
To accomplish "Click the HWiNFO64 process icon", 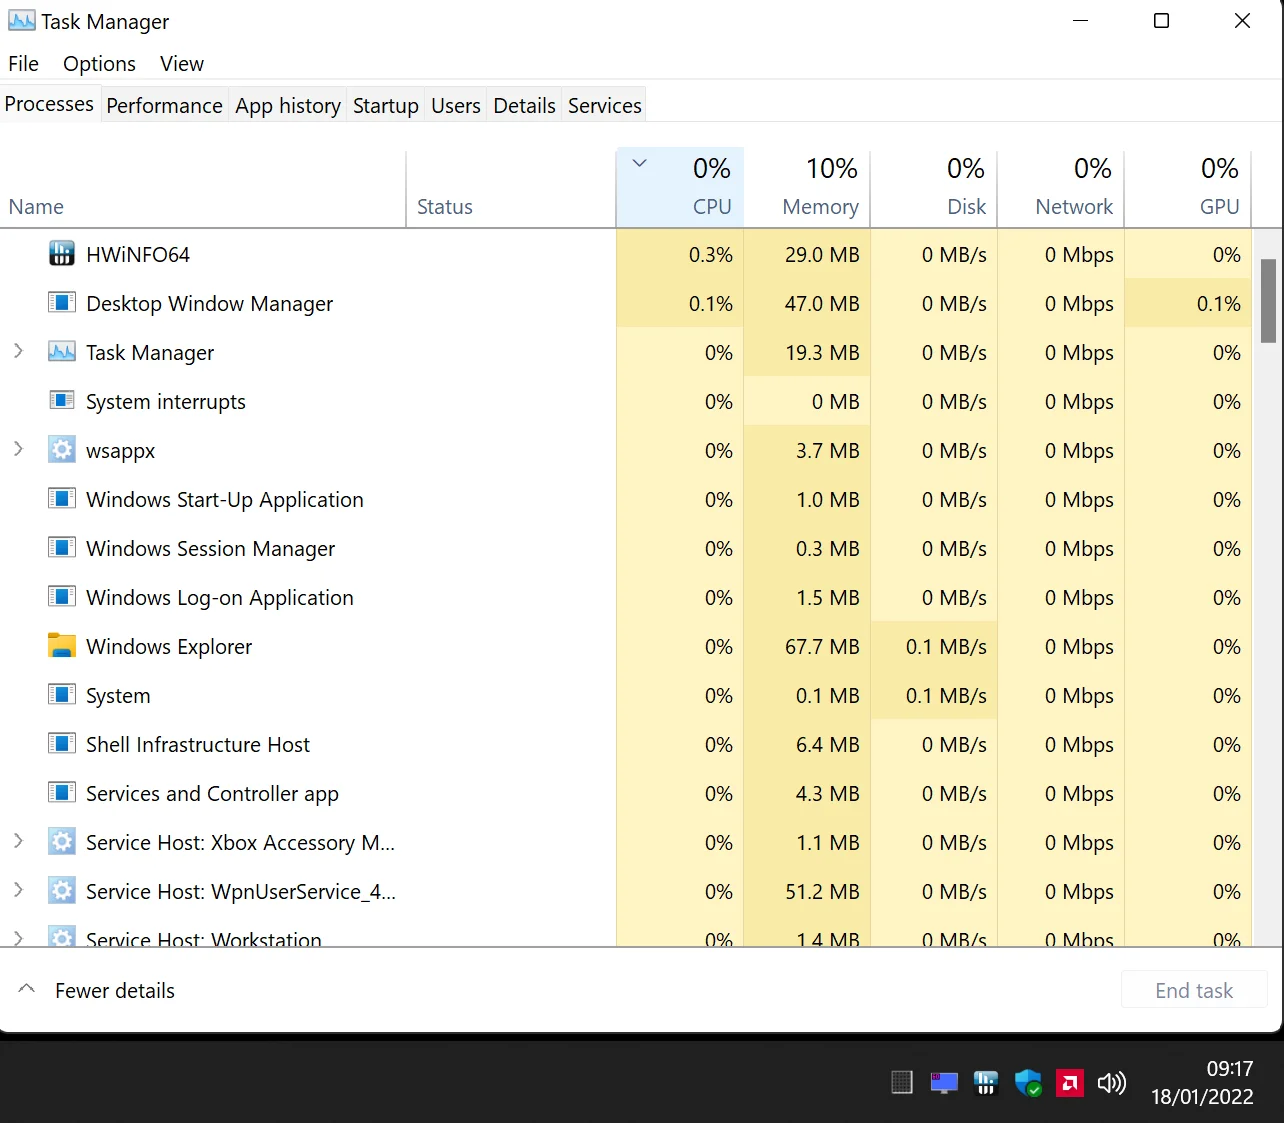I will click(62, 254).
